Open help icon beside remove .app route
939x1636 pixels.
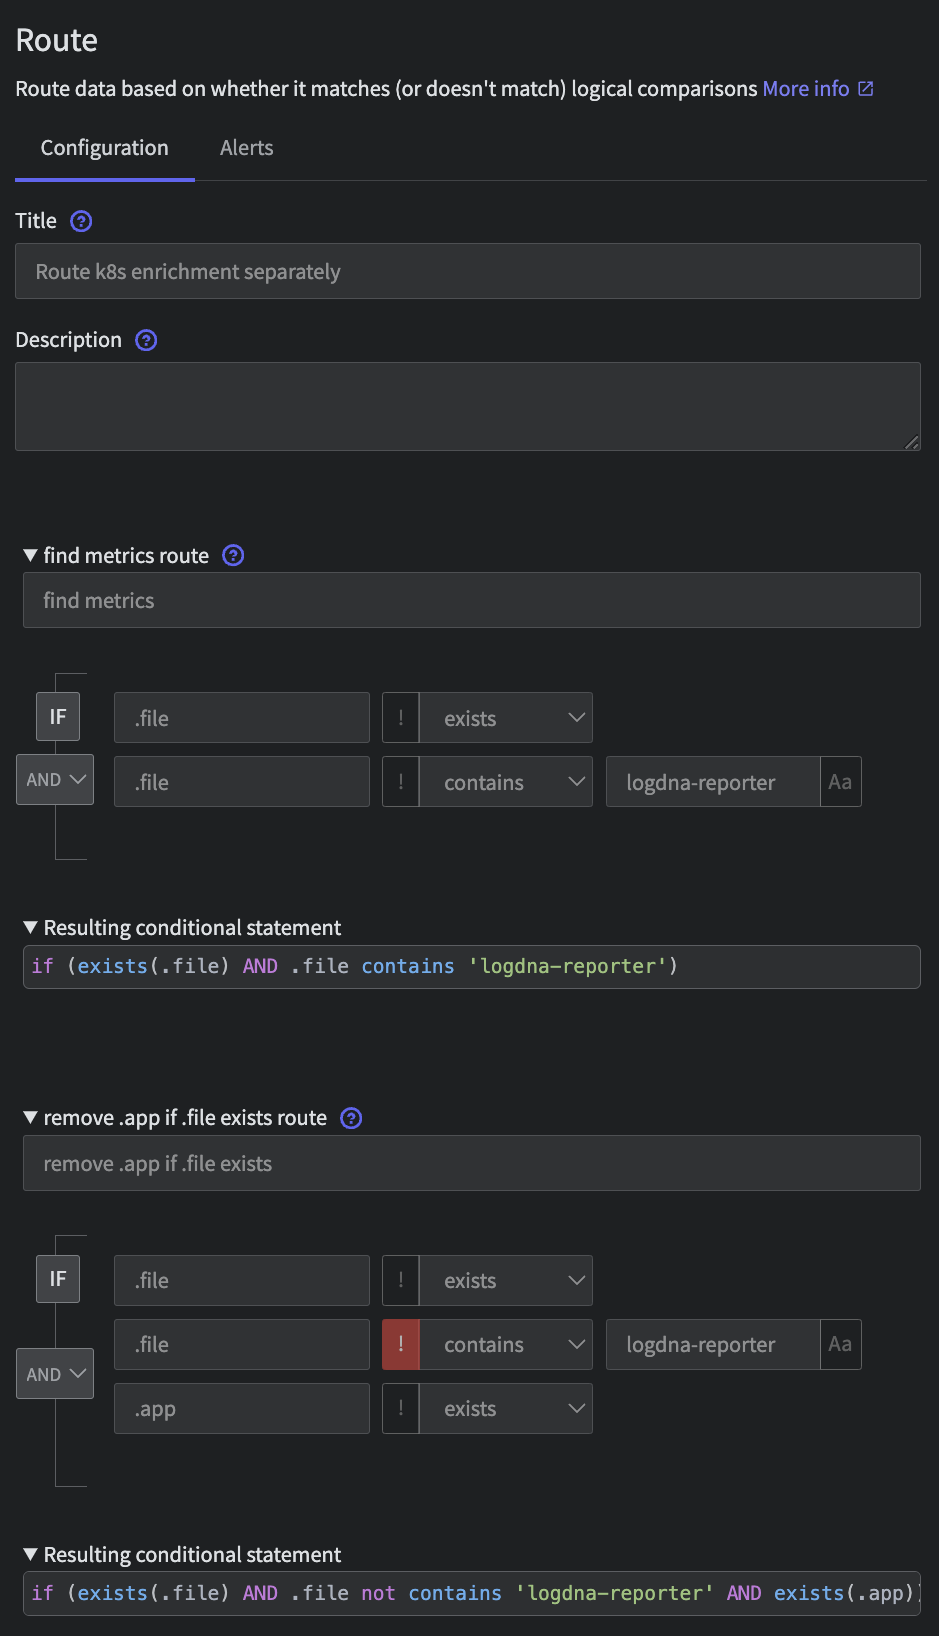351,1118
